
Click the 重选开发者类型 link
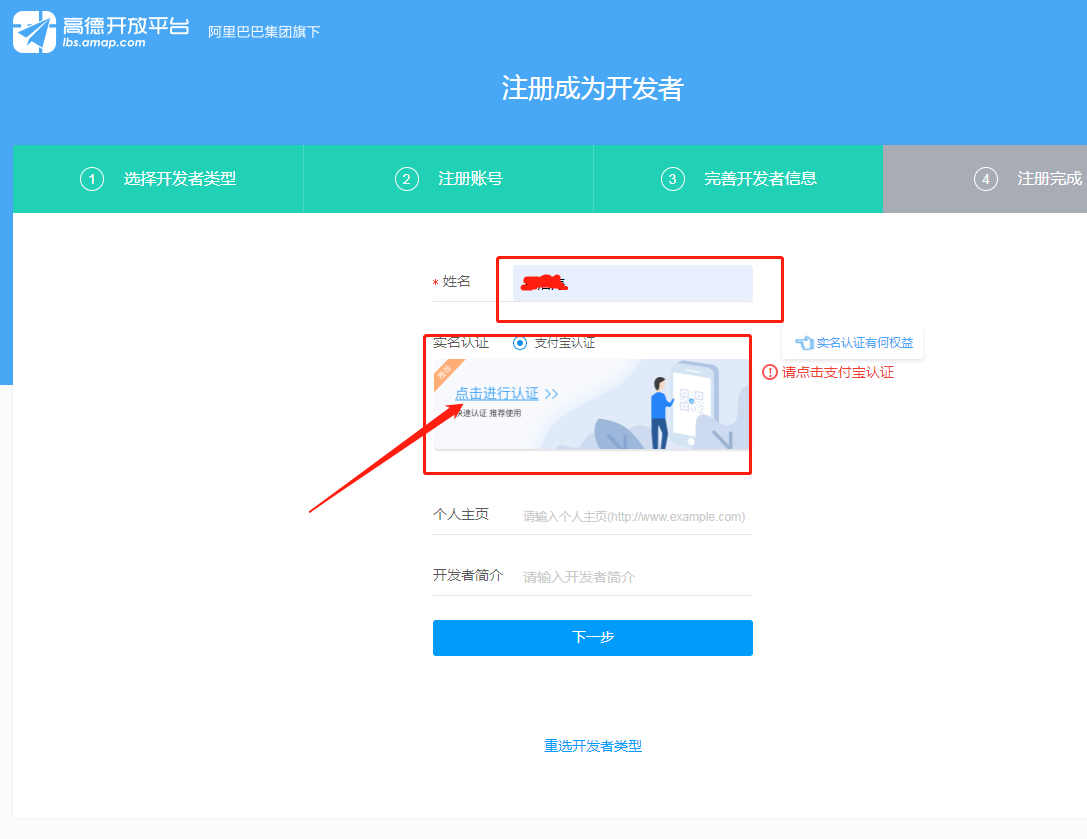pyautogui.click(x=592, y=746)
